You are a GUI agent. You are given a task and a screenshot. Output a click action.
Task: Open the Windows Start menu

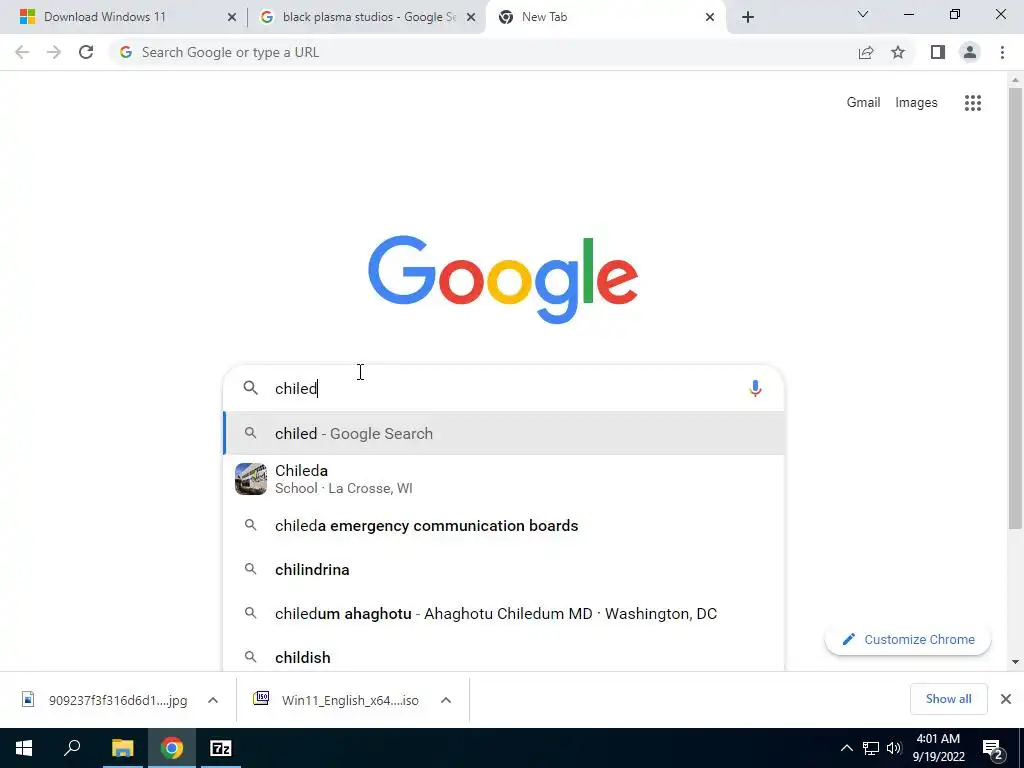(x=24, y=748)
